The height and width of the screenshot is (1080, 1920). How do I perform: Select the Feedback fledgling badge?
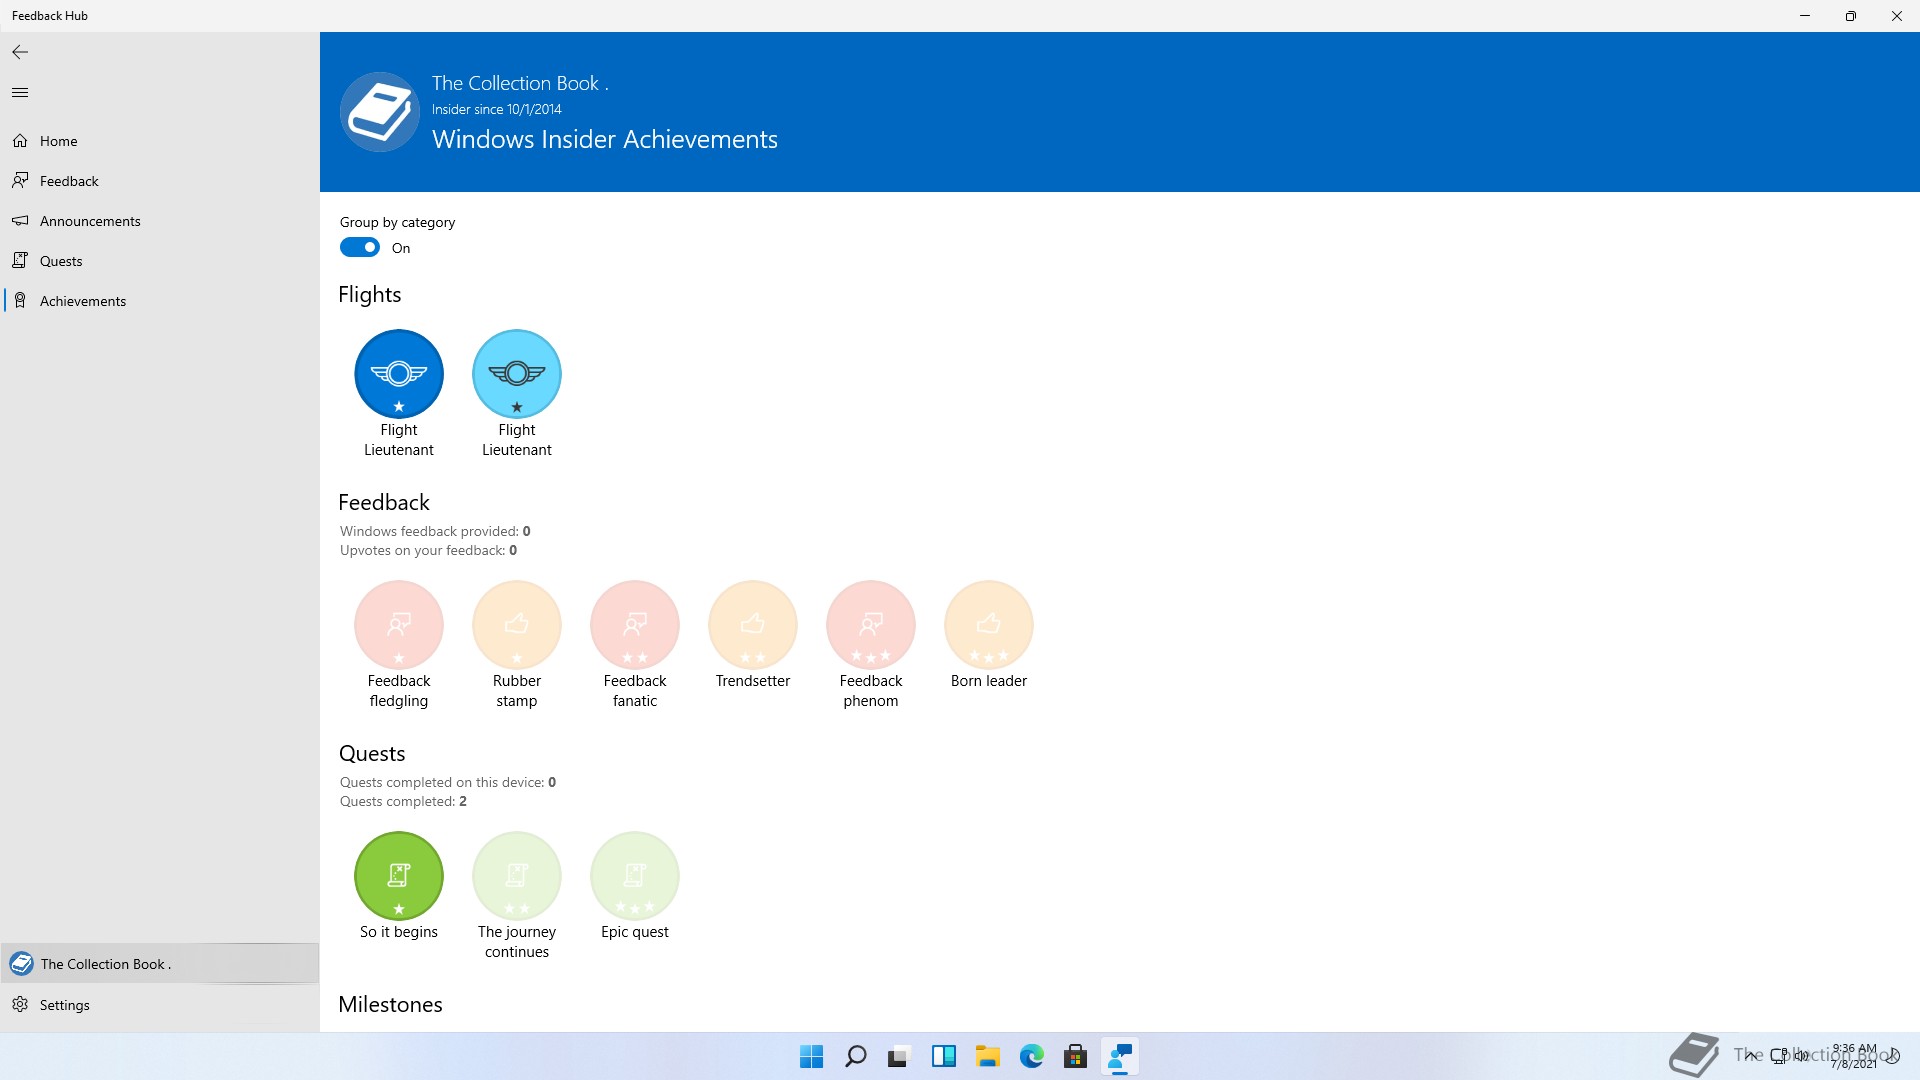(x=399, y=625)
